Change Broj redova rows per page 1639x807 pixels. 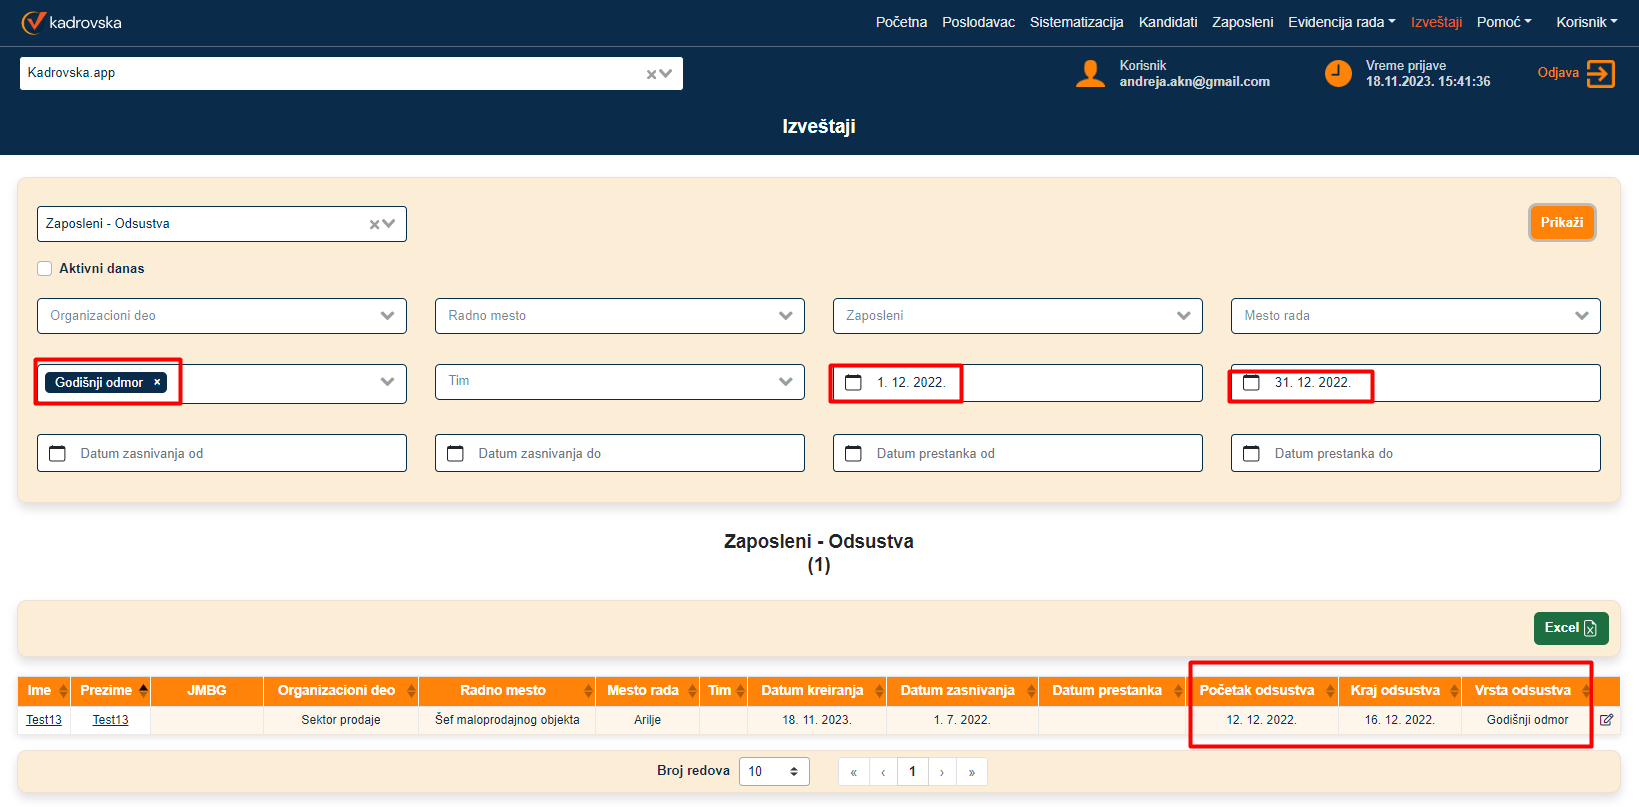(773, 772)
